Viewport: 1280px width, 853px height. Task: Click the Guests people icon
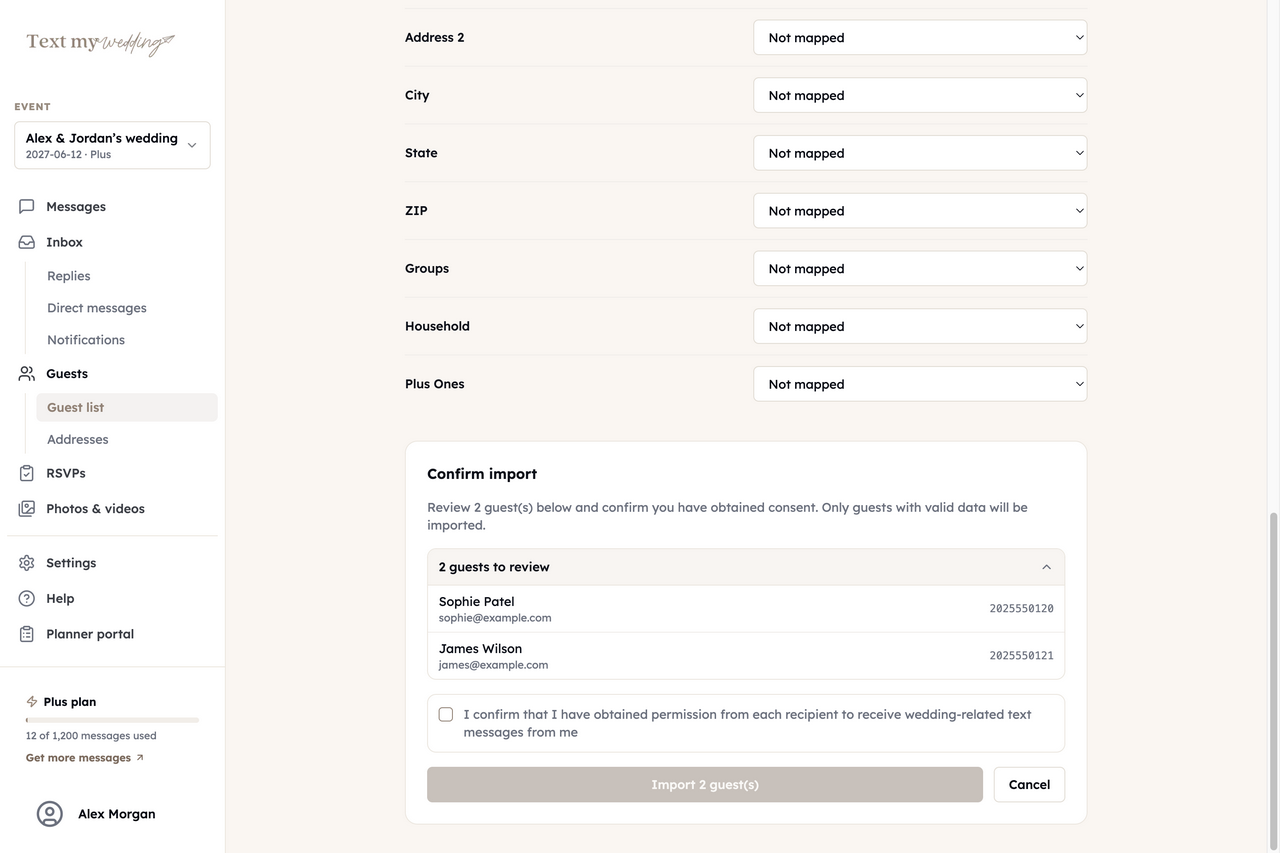pyautogui.click(x=27, y=373)
